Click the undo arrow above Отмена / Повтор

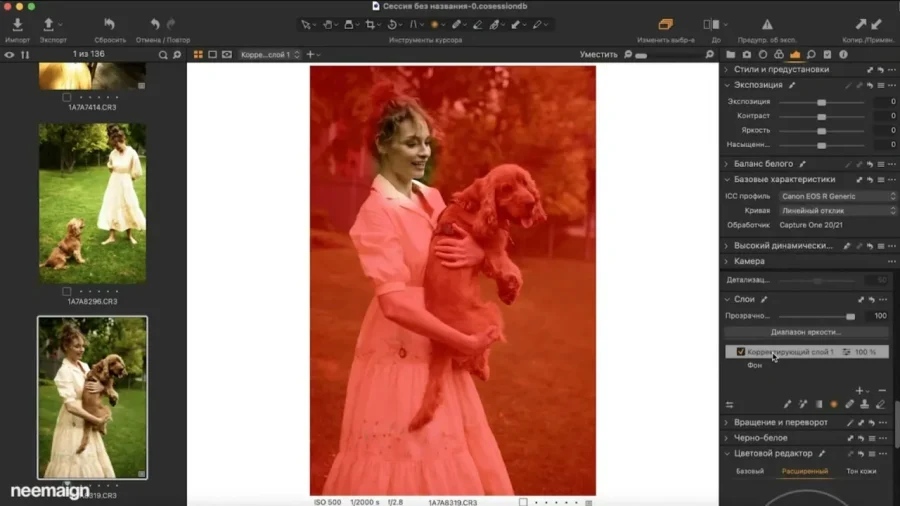point(155,24)
